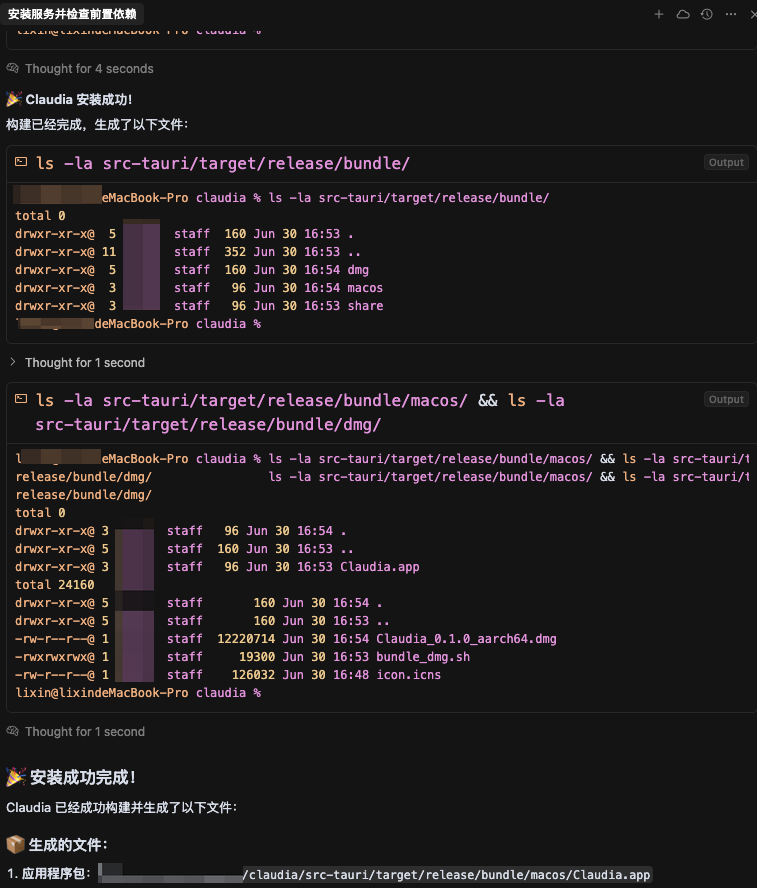757x888 pixels.
Task: Click the heading 'Claudia 安装成功!'
Action: click(79, 100)
